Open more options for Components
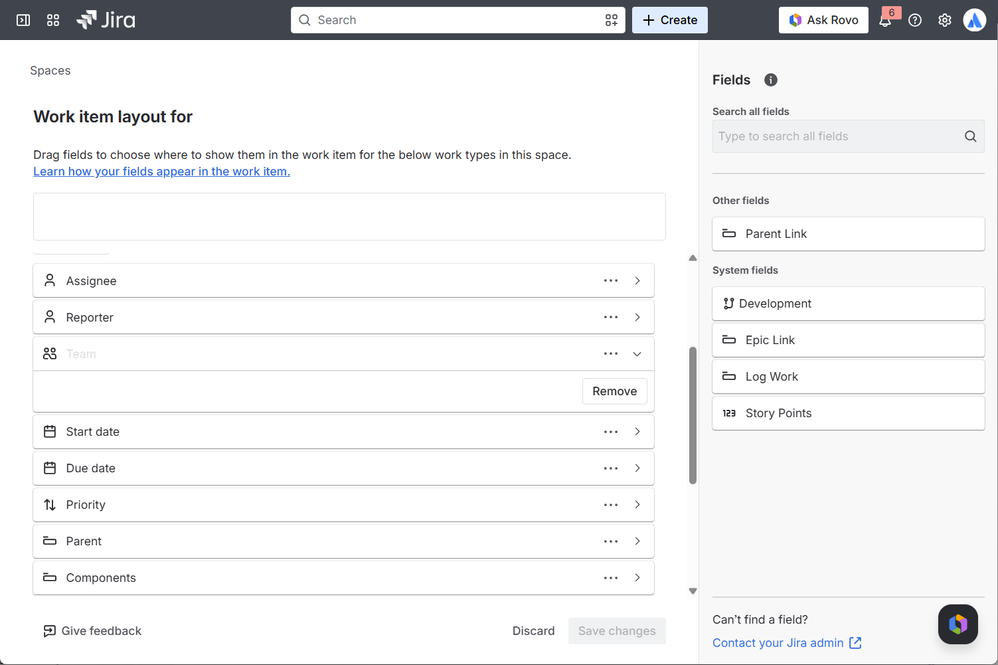Viewport: 998px width, 665px height. [611, 578]
